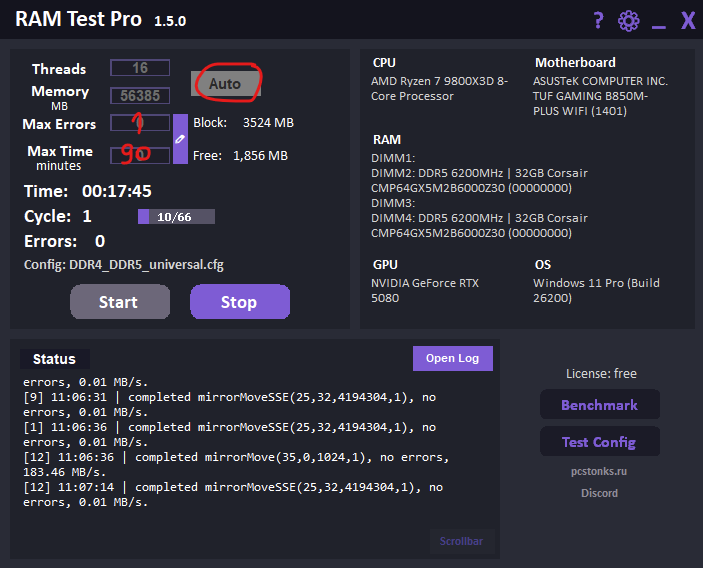Click the Time value 00:17:45

pyautogui.click(x=117, y=191)
